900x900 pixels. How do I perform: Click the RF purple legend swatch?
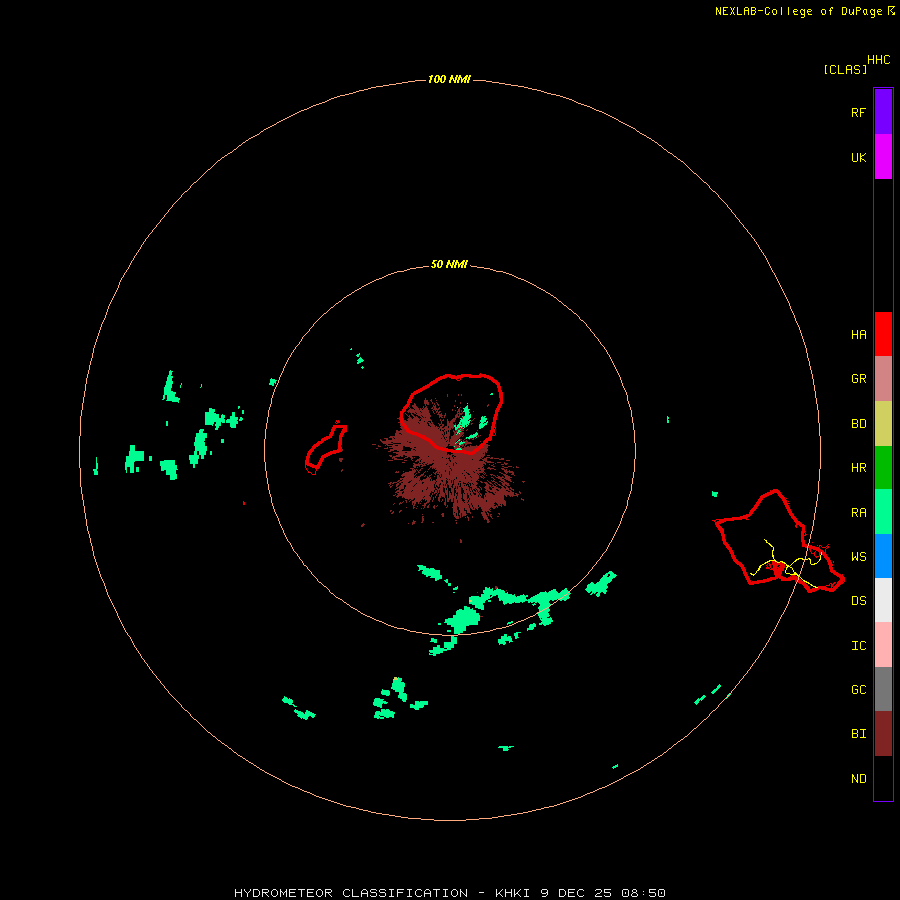(x=883, y=112)
